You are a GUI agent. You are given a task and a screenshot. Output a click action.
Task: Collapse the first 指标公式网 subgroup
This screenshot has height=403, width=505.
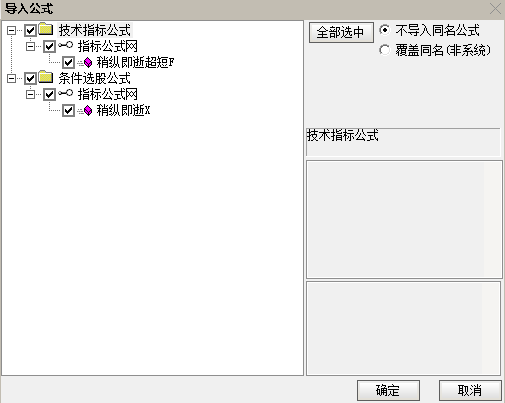30,47
